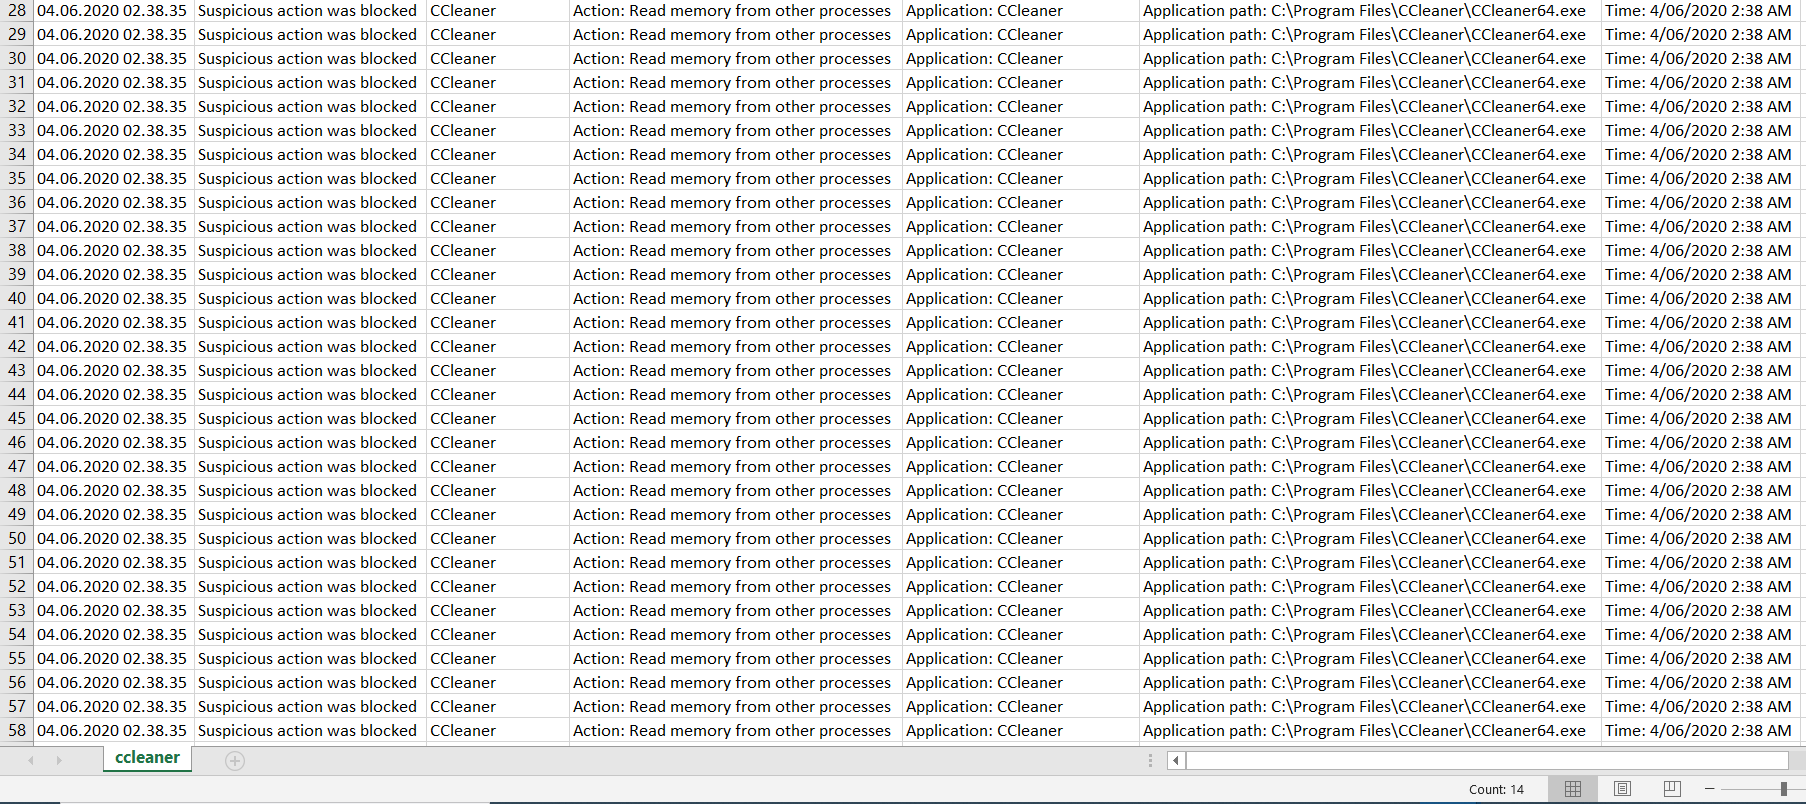The image size is (1806, 804).
Task: Switch to Page Break Preview view
Action: 1671,789
